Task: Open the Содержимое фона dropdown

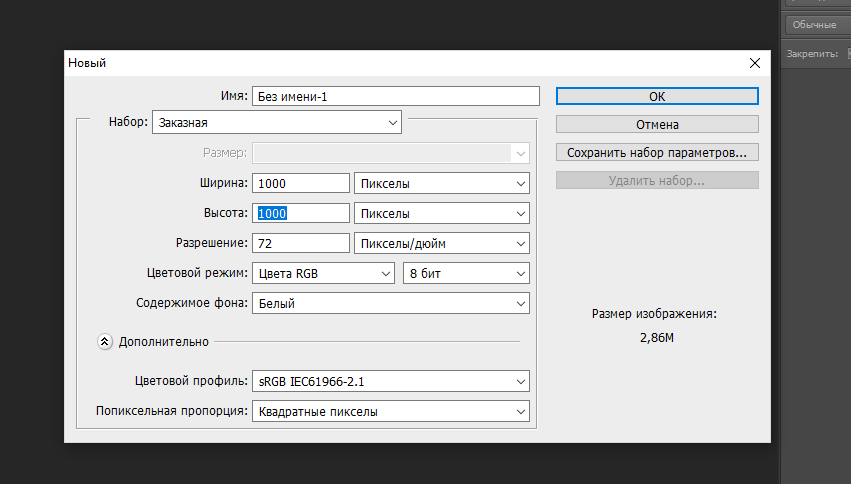Action: [391, 303]
